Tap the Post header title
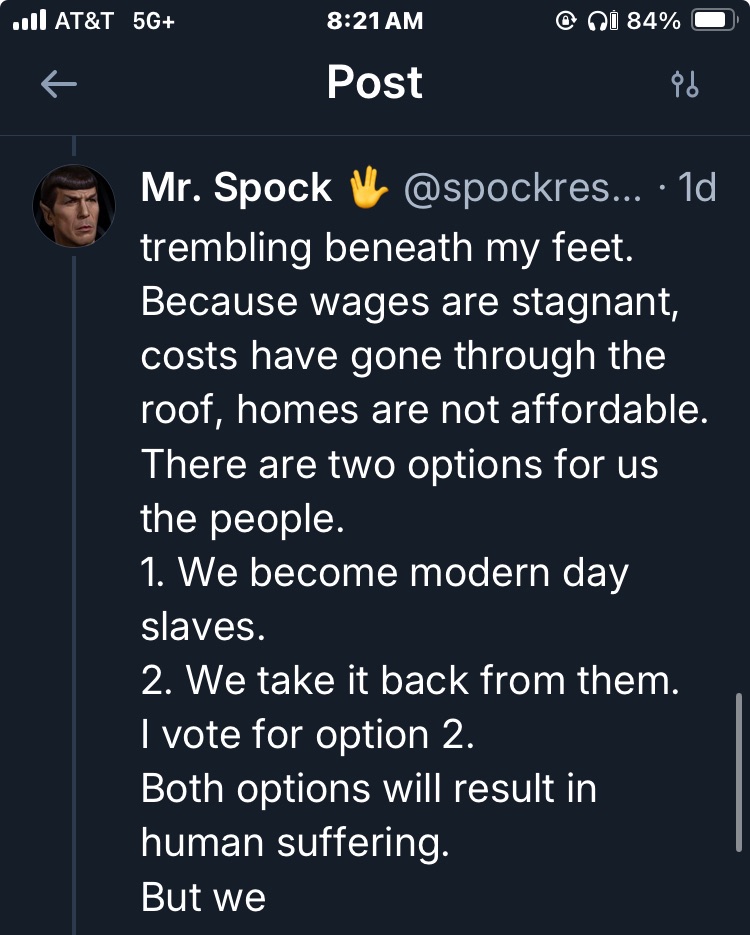 [x=375, y=83]
